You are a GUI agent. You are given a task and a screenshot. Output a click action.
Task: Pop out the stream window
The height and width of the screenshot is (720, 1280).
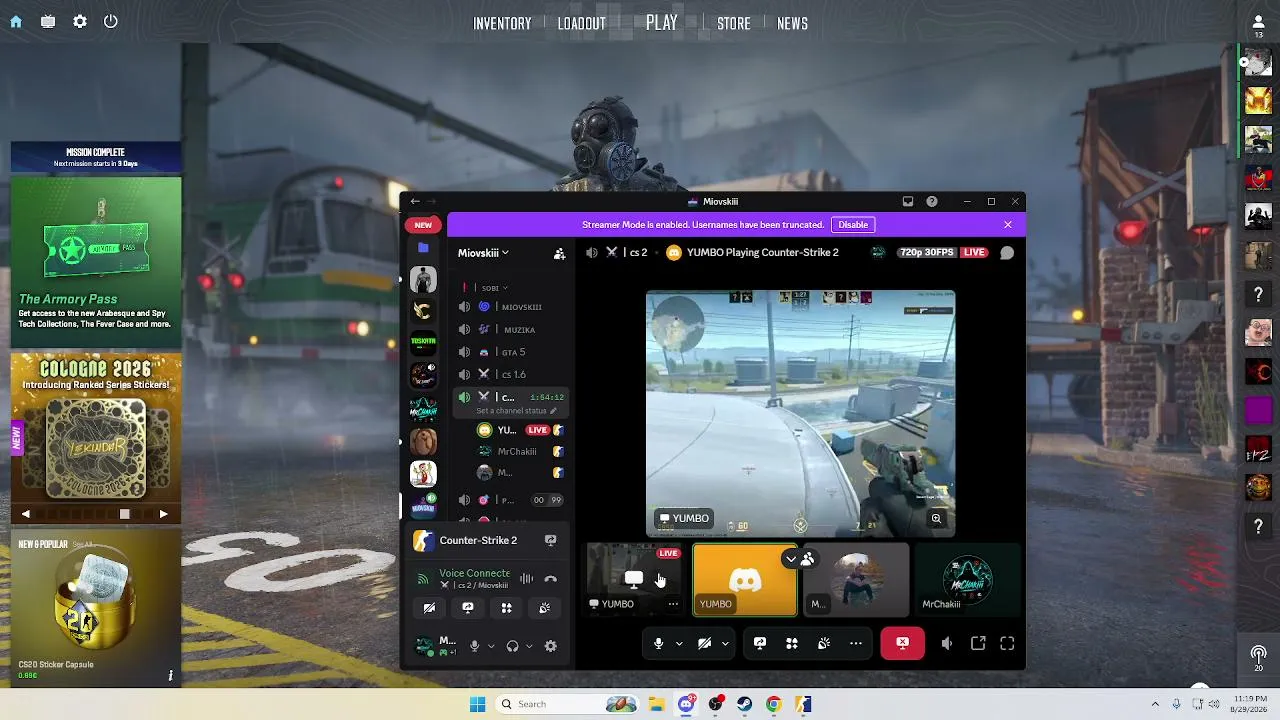pyautogui.click(x=978, y=644)
